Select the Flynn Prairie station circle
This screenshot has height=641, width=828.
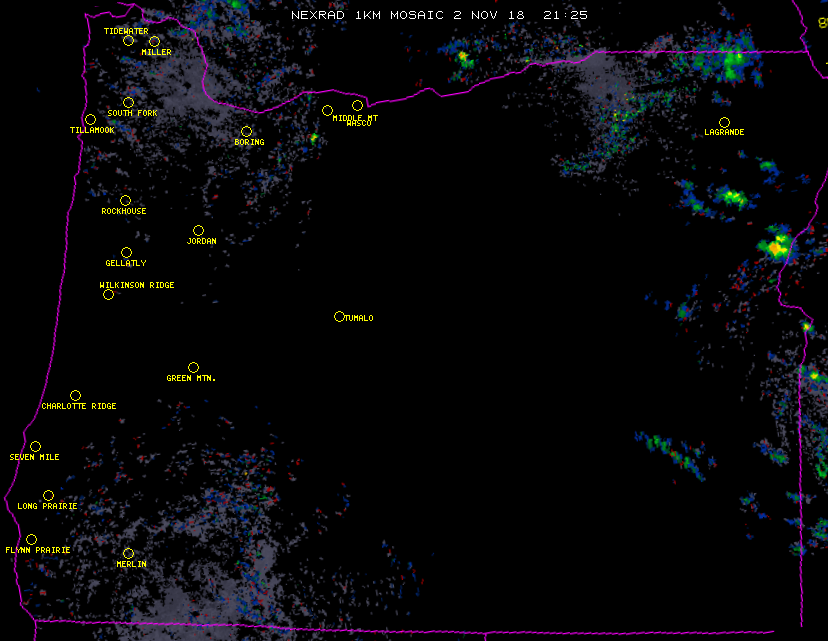(x=31, y=539)
